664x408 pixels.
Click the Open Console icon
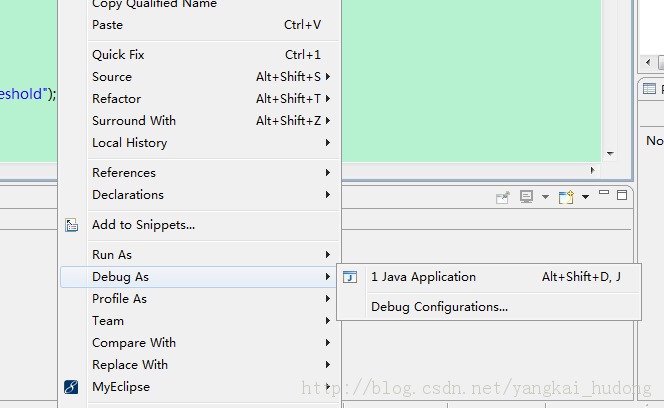click(x=566, y=197)
